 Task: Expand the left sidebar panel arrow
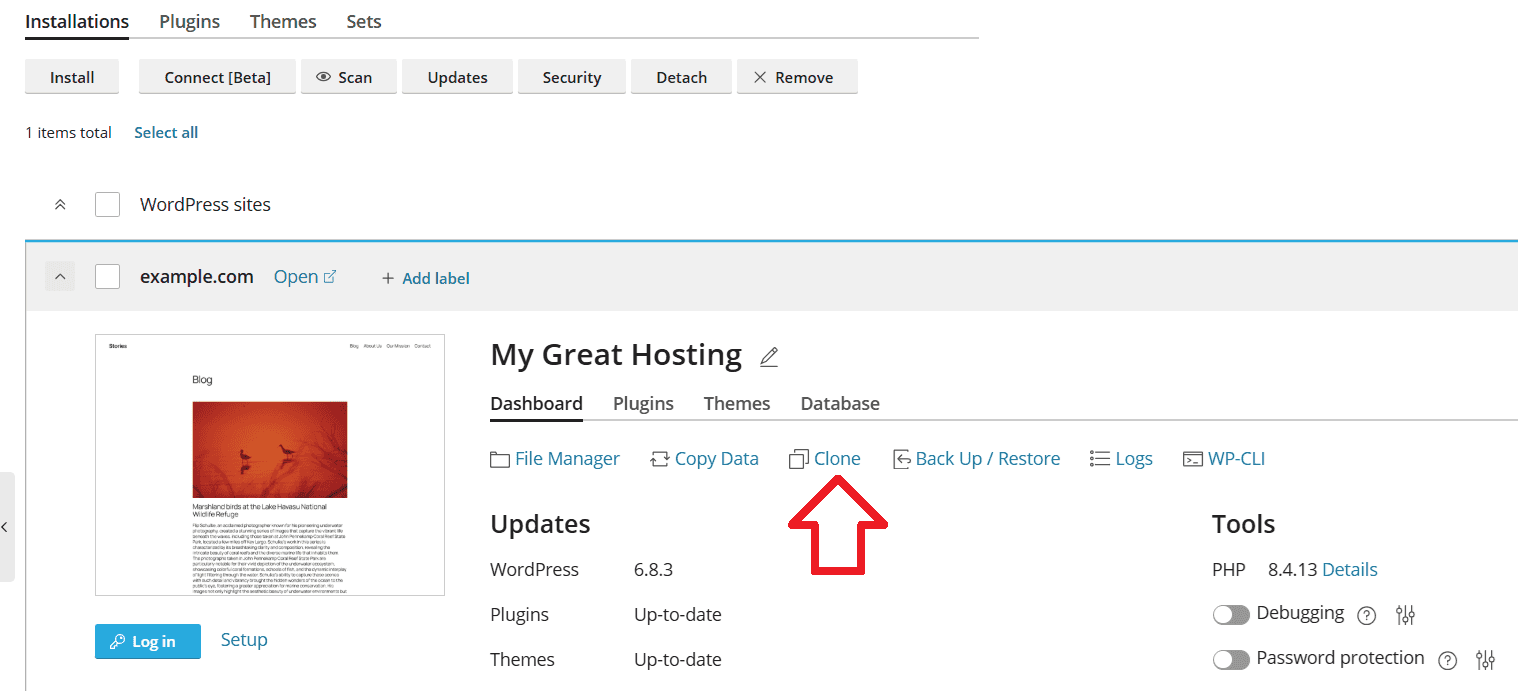tap(5, 527)
